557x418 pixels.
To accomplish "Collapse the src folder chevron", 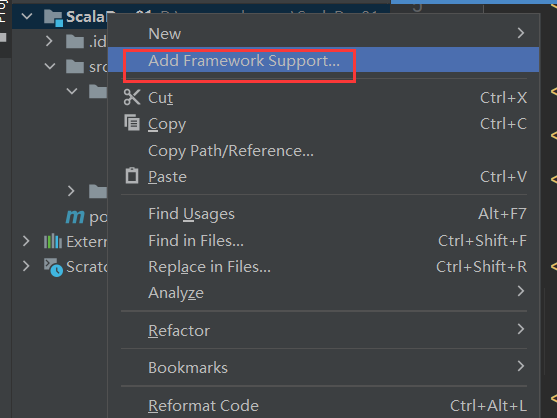I will [50, 66].
